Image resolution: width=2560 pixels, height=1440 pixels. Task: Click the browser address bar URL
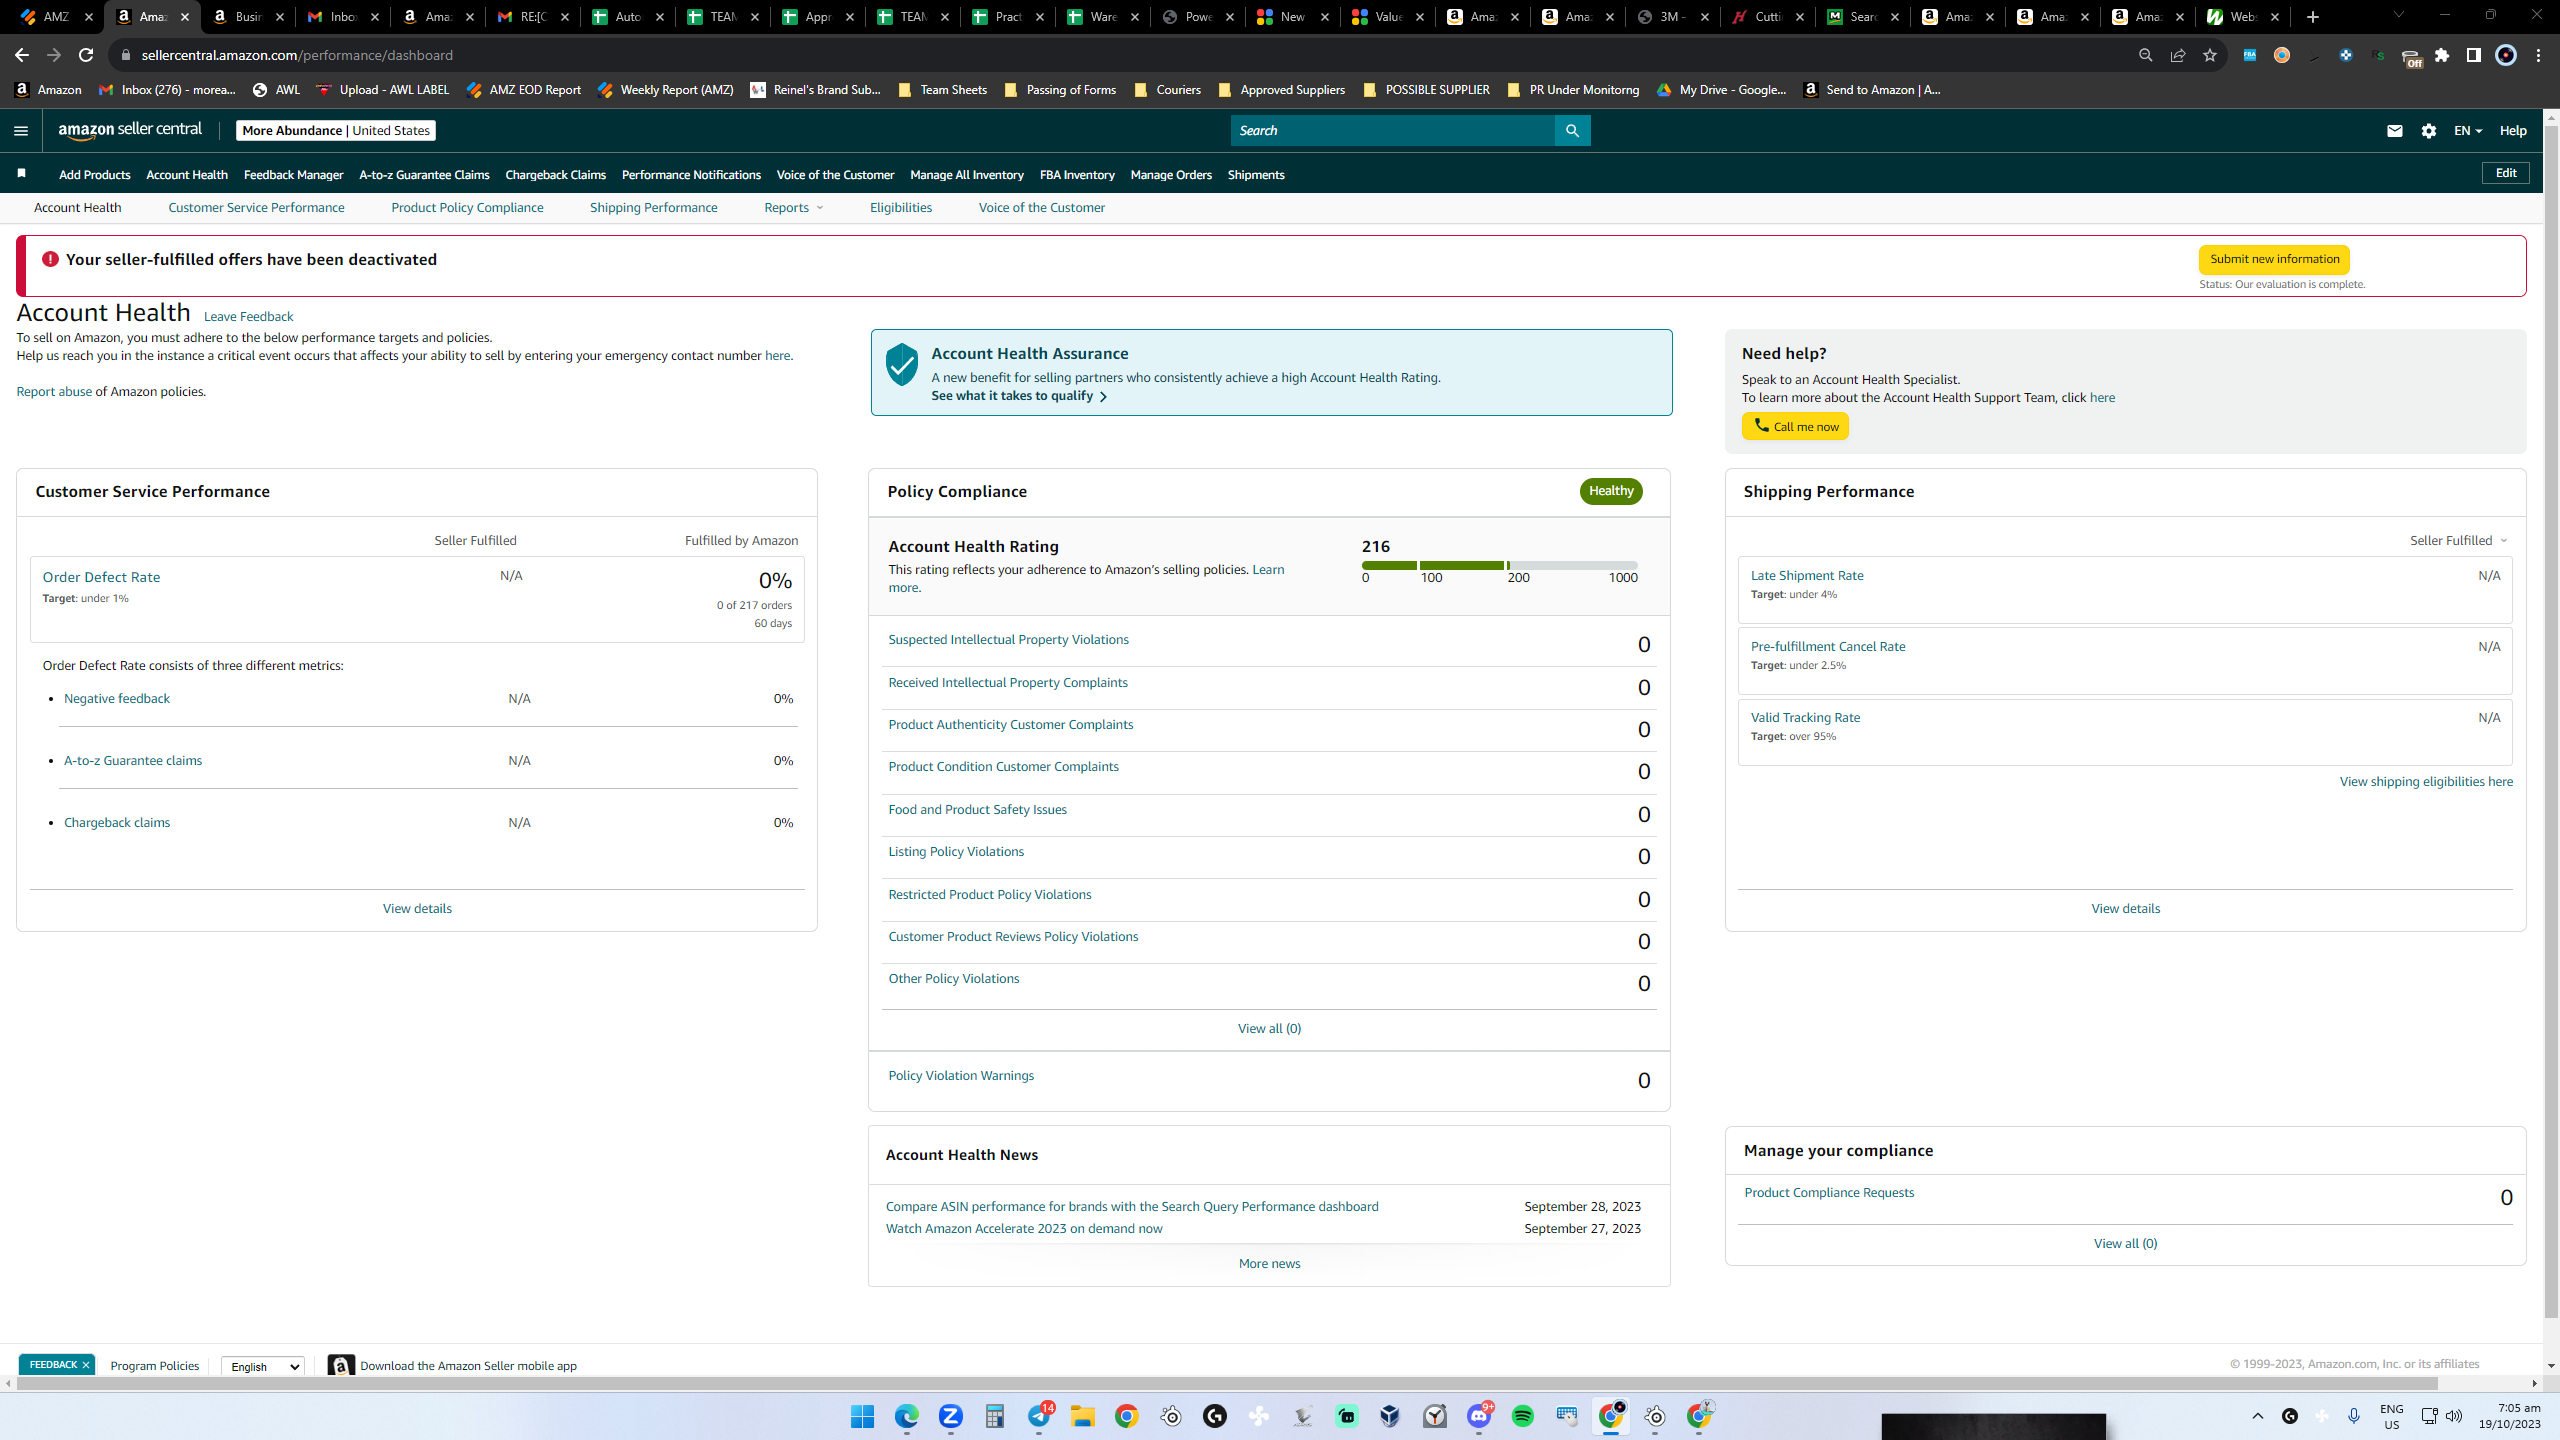click(x=297, y=55)
